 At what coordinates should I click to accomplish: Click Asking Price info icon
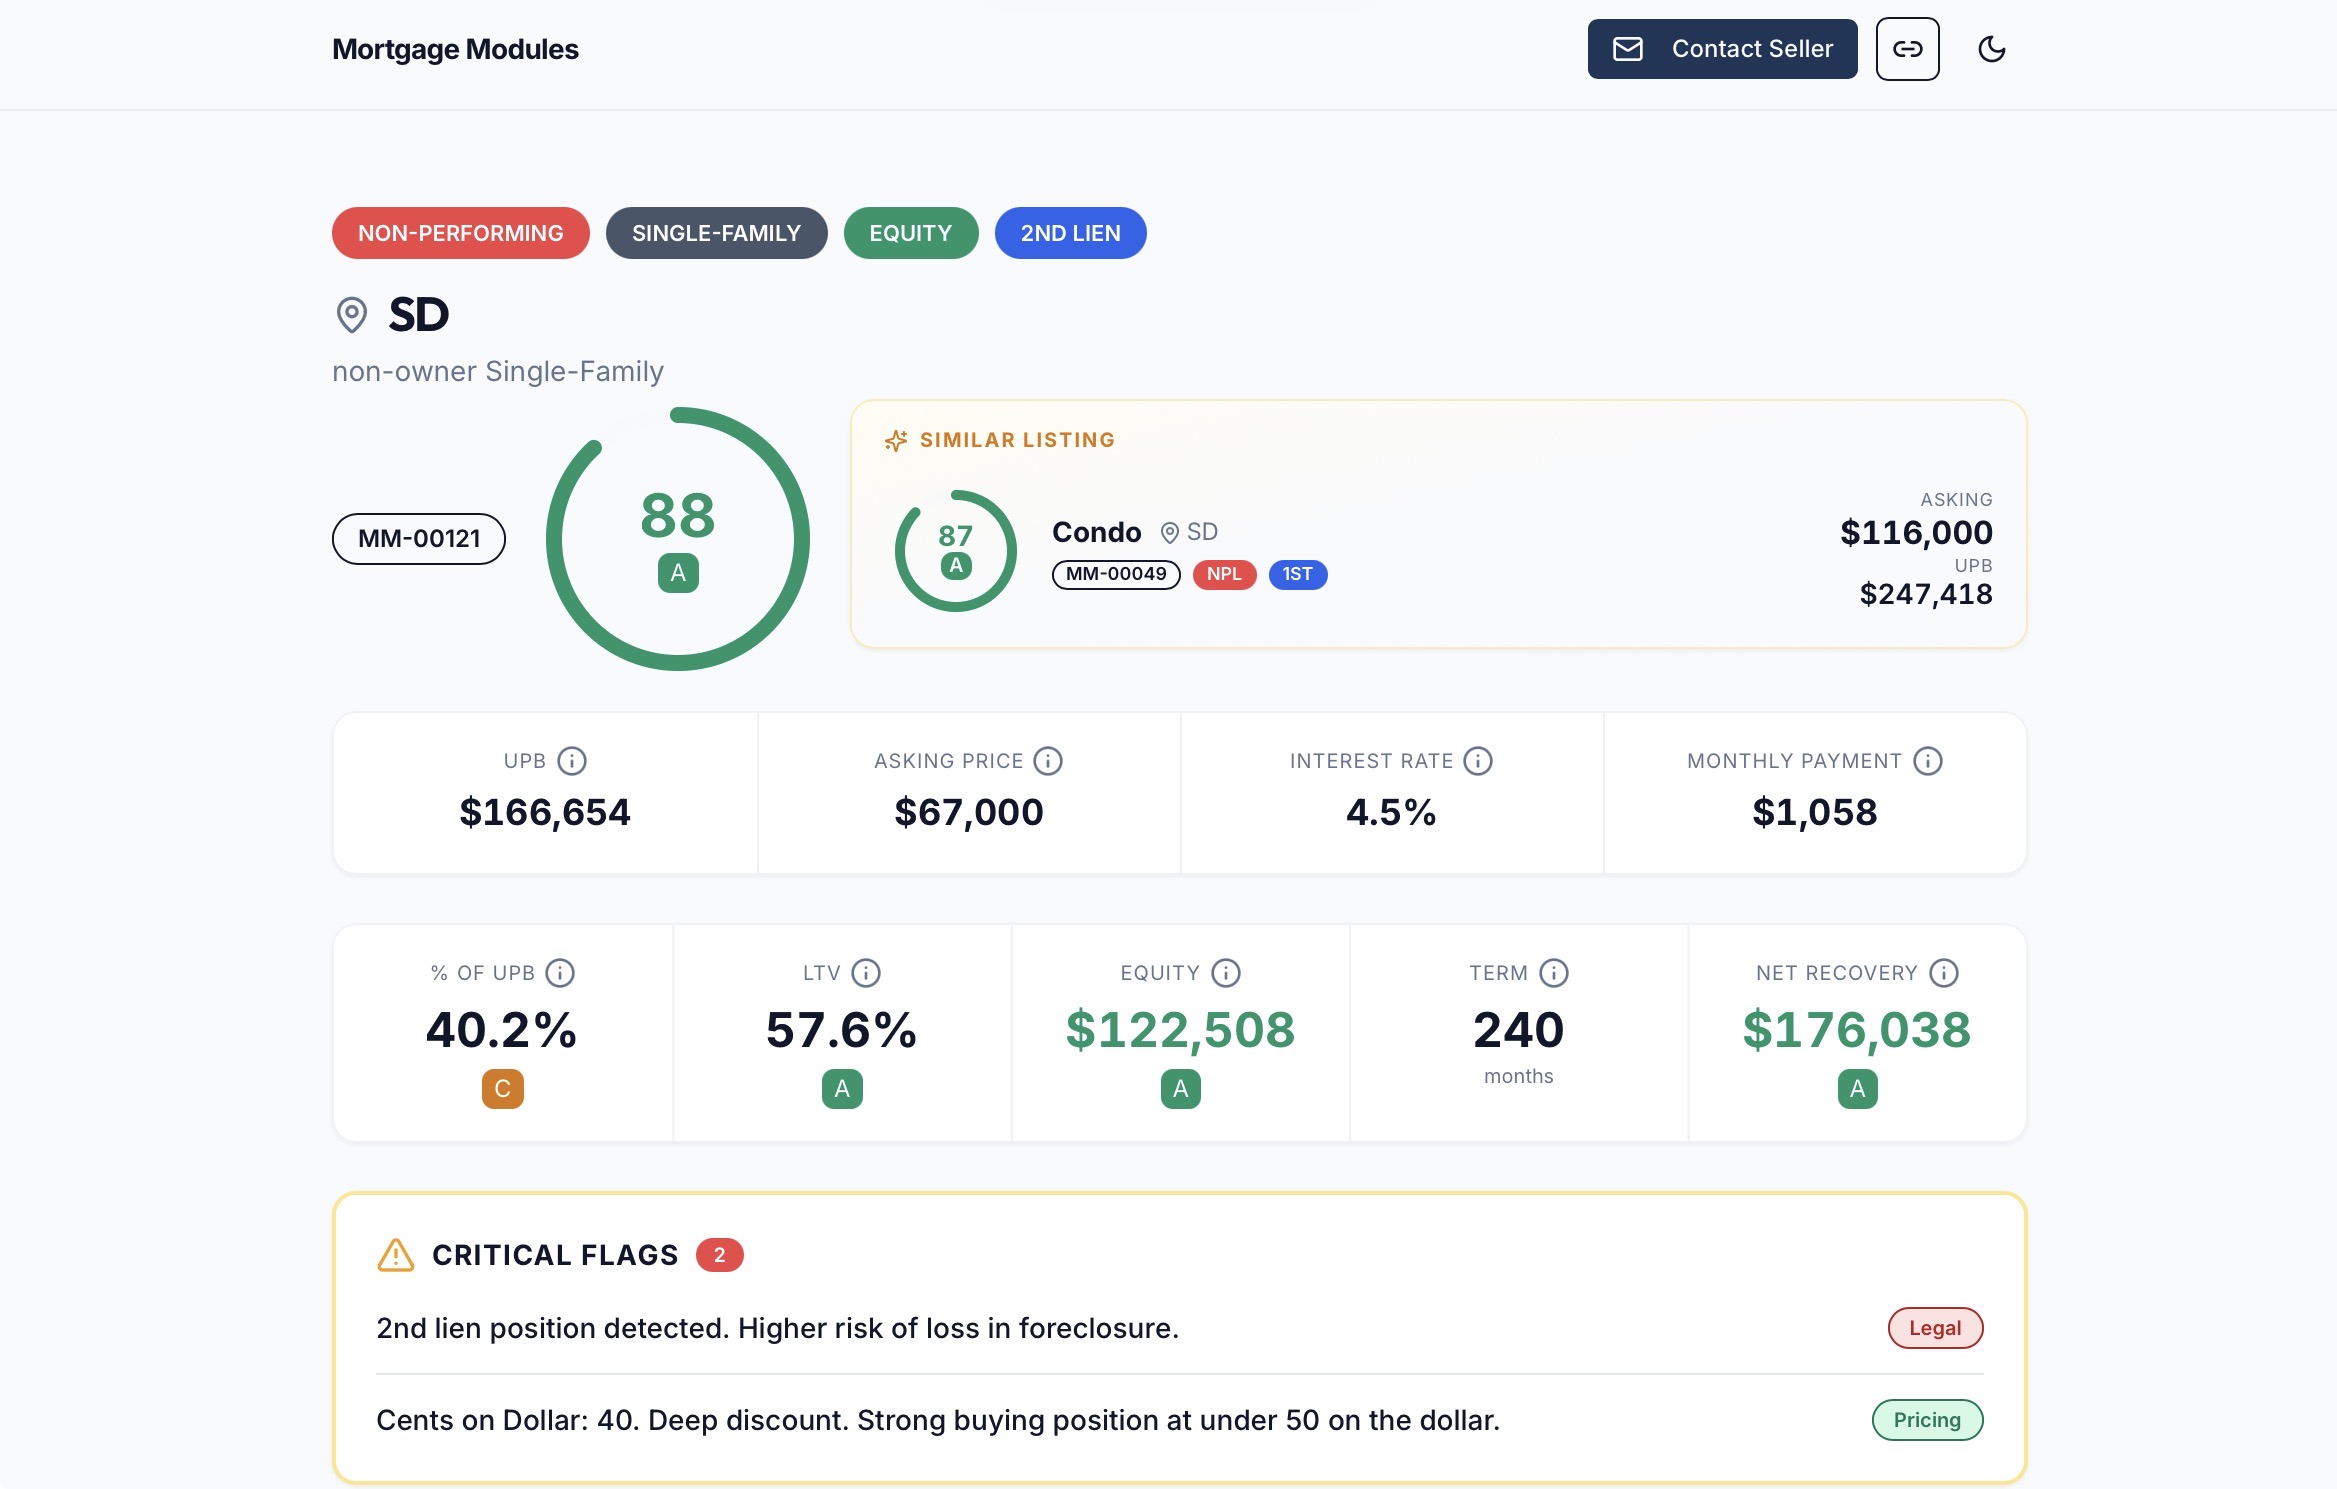[x=1048, y=761]
